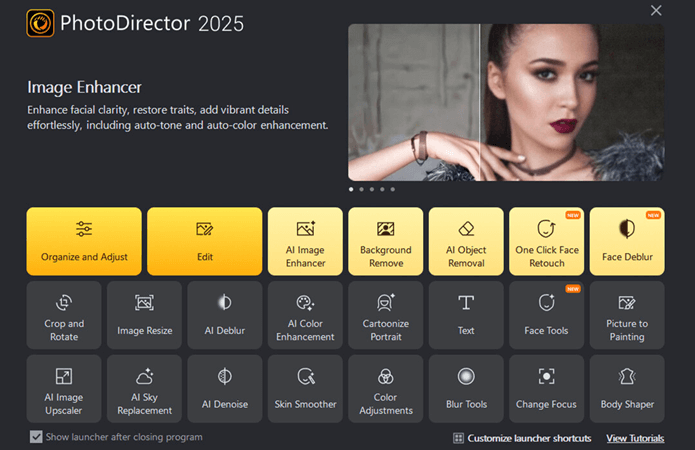The height and width of the screenshot is (450, 695).
Task: Jump to fourth carousel slide dot
Action: coord(382,189)
